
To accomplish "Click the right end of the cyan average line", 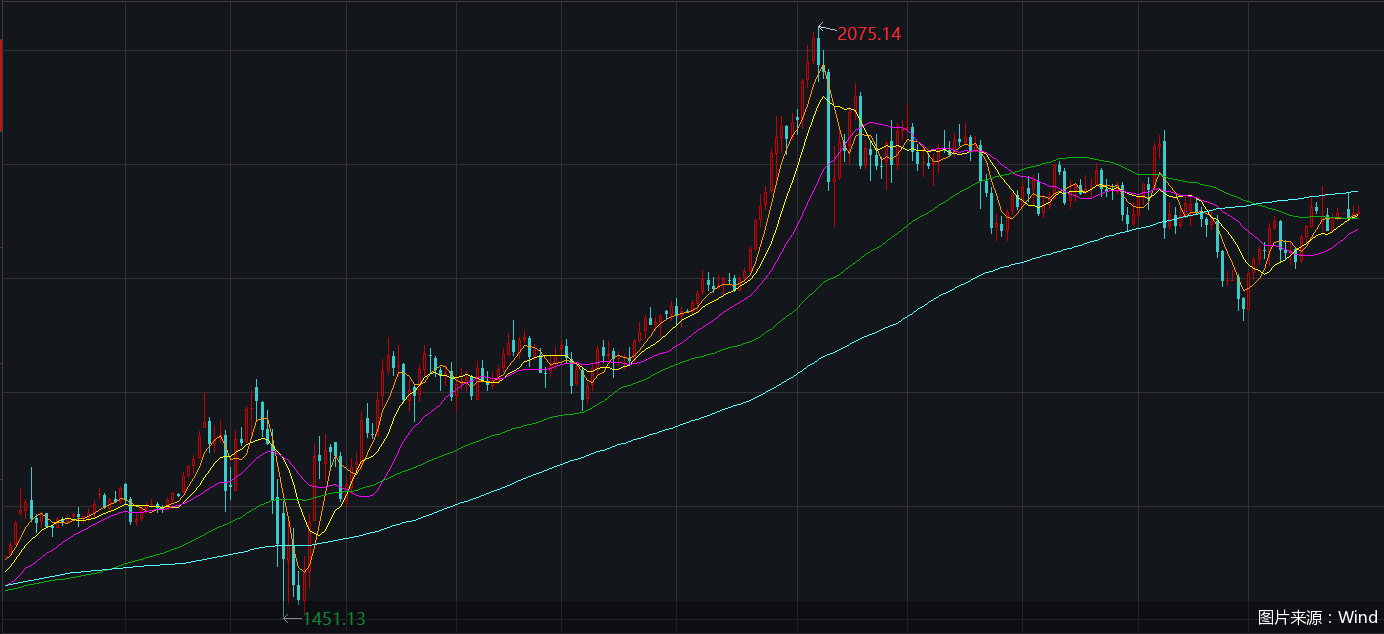I will pos(1356,191).
